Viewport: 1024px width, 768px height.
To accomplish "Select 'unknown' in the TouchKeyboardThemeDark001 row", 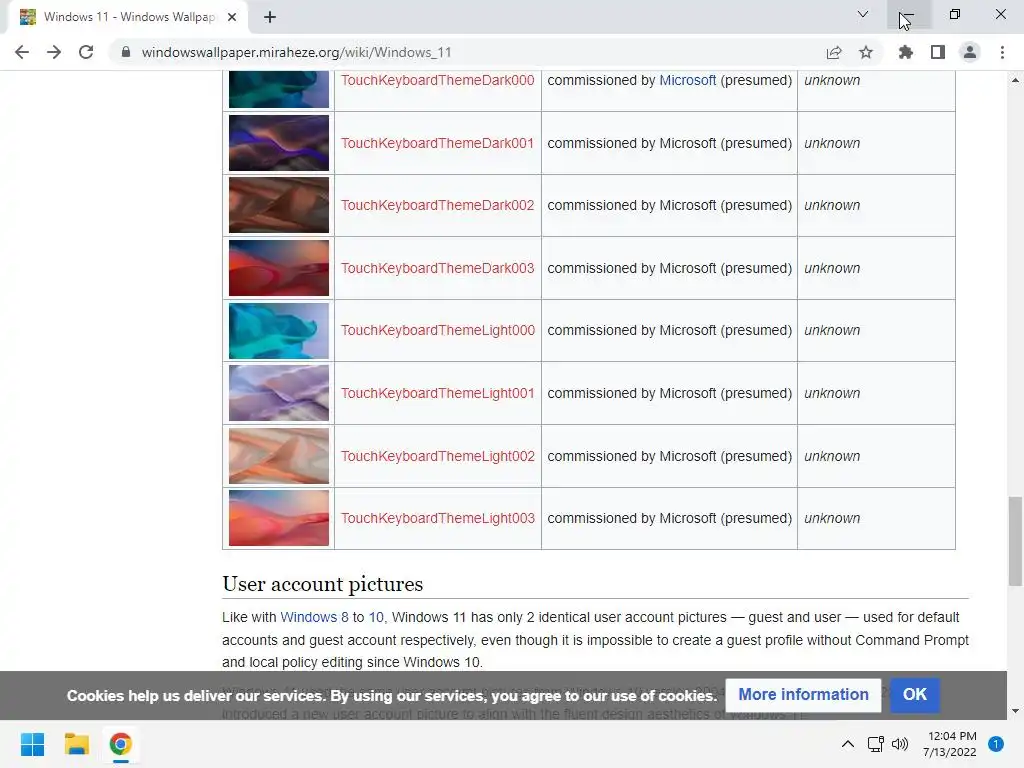I will click(x=832, y=143).
